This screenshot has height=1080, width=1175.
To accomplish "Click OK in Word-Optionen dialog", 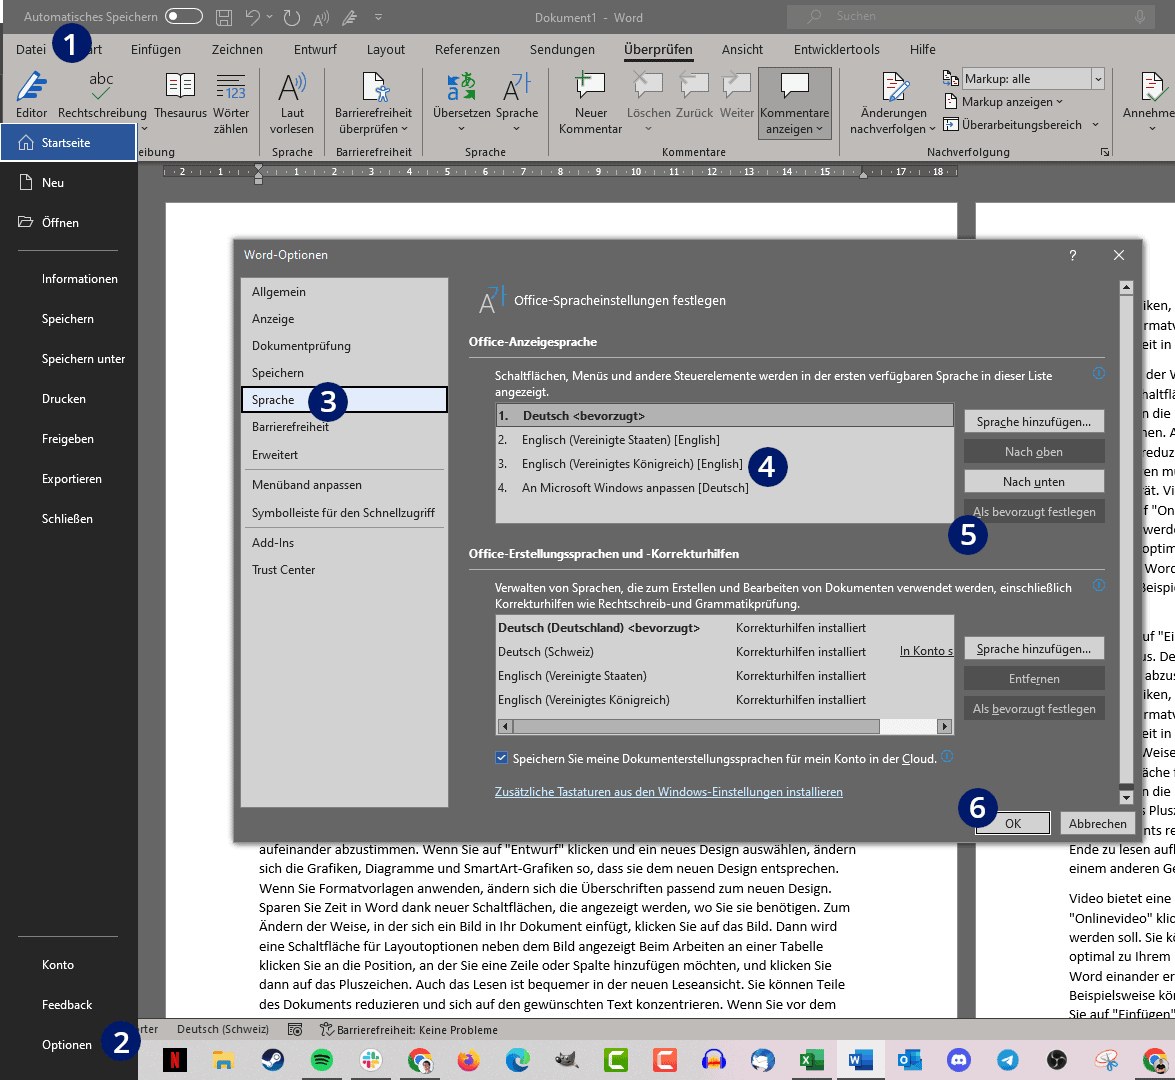I will point(1012,823).
